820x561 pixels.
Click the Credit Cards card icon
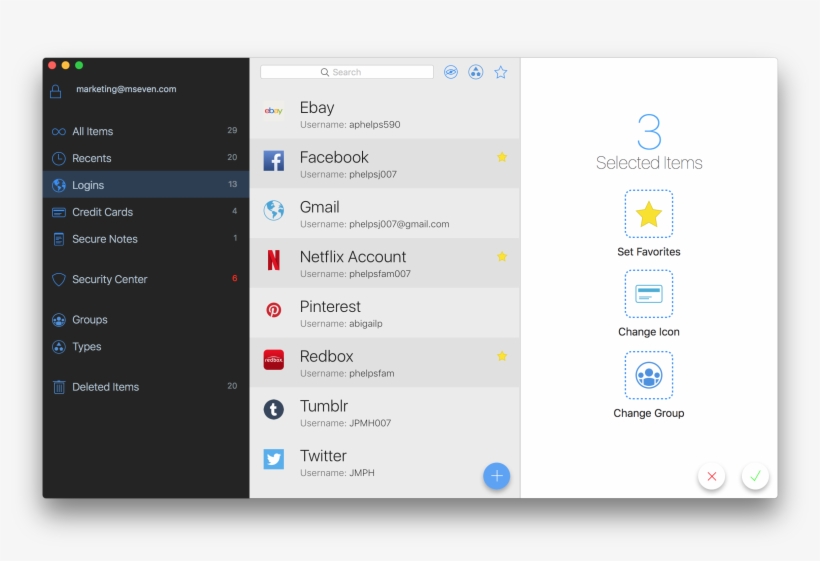point(59,212)
